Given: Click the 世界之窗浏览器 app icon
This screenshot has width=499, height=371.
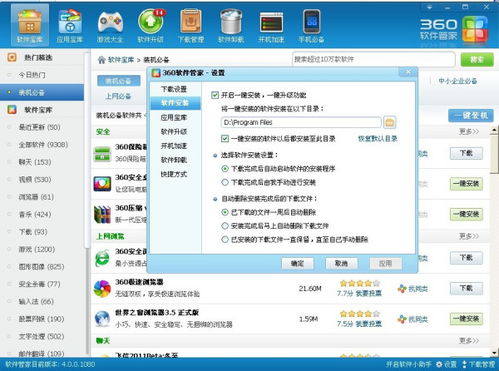Looking at the screenshot, I should [x=102, y=319].
